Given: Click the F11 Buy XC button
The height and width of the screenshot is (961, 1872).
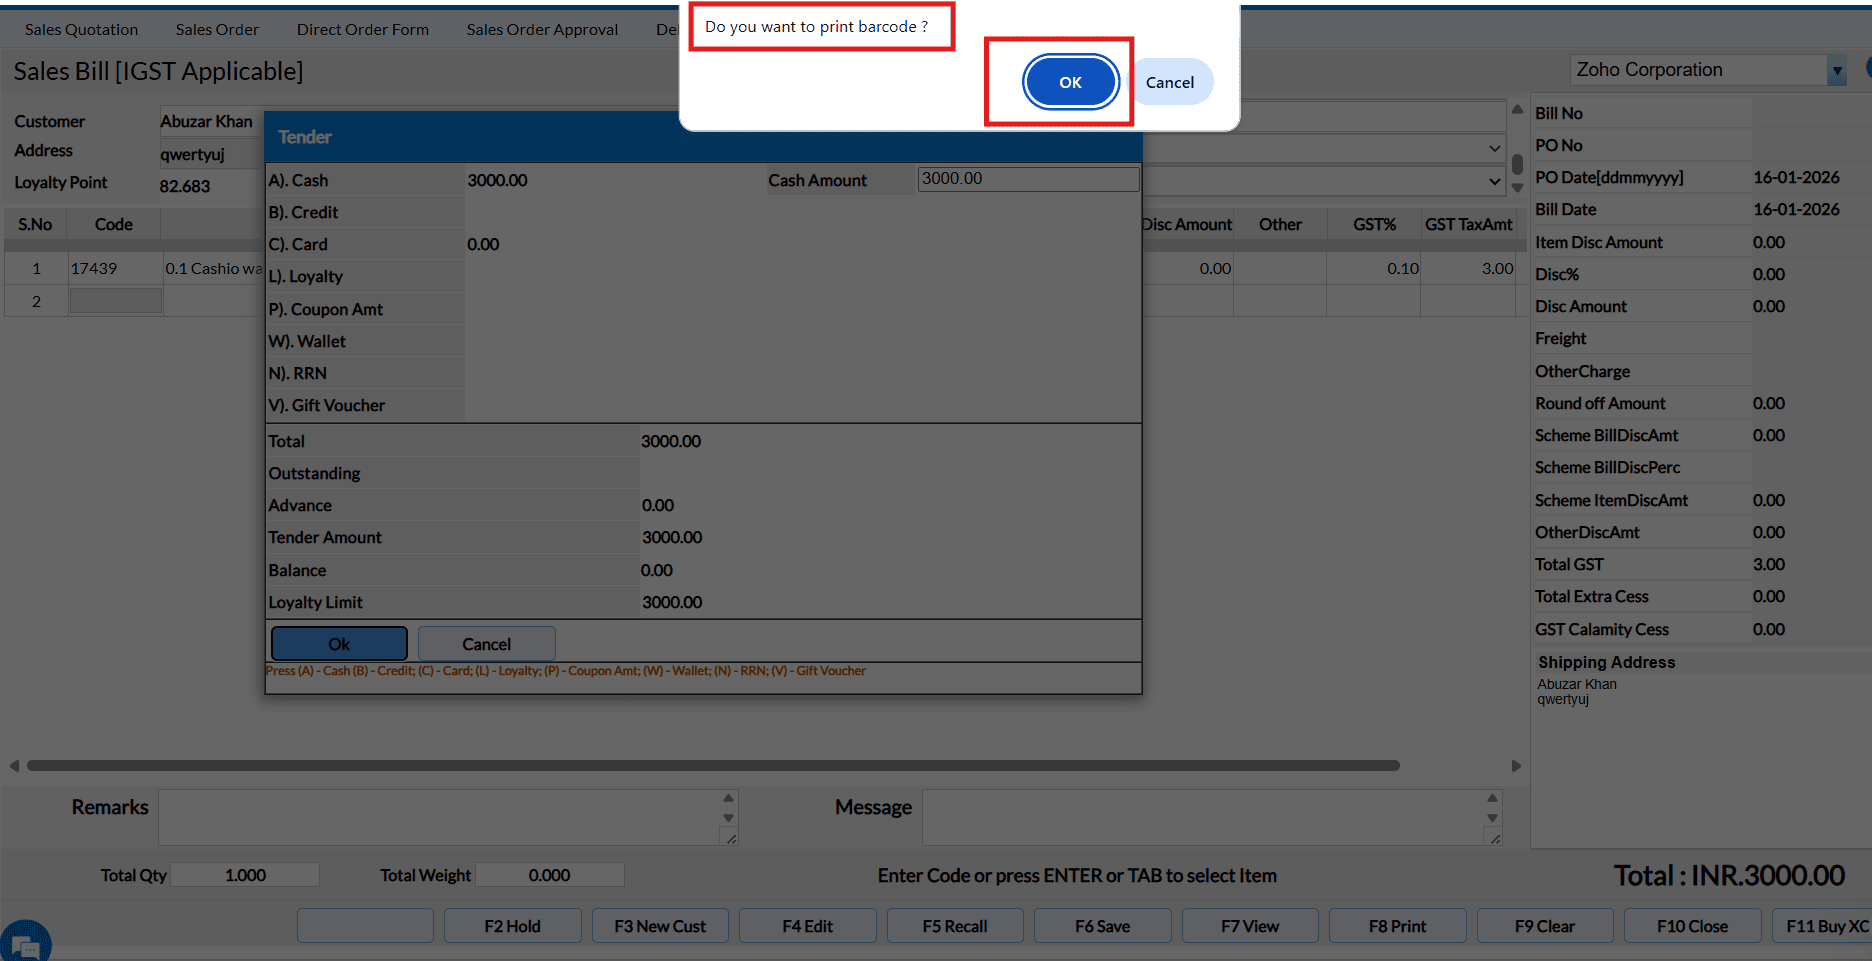Looking at the screenshot, I should pyautogui.click(x=1822, y=926).
